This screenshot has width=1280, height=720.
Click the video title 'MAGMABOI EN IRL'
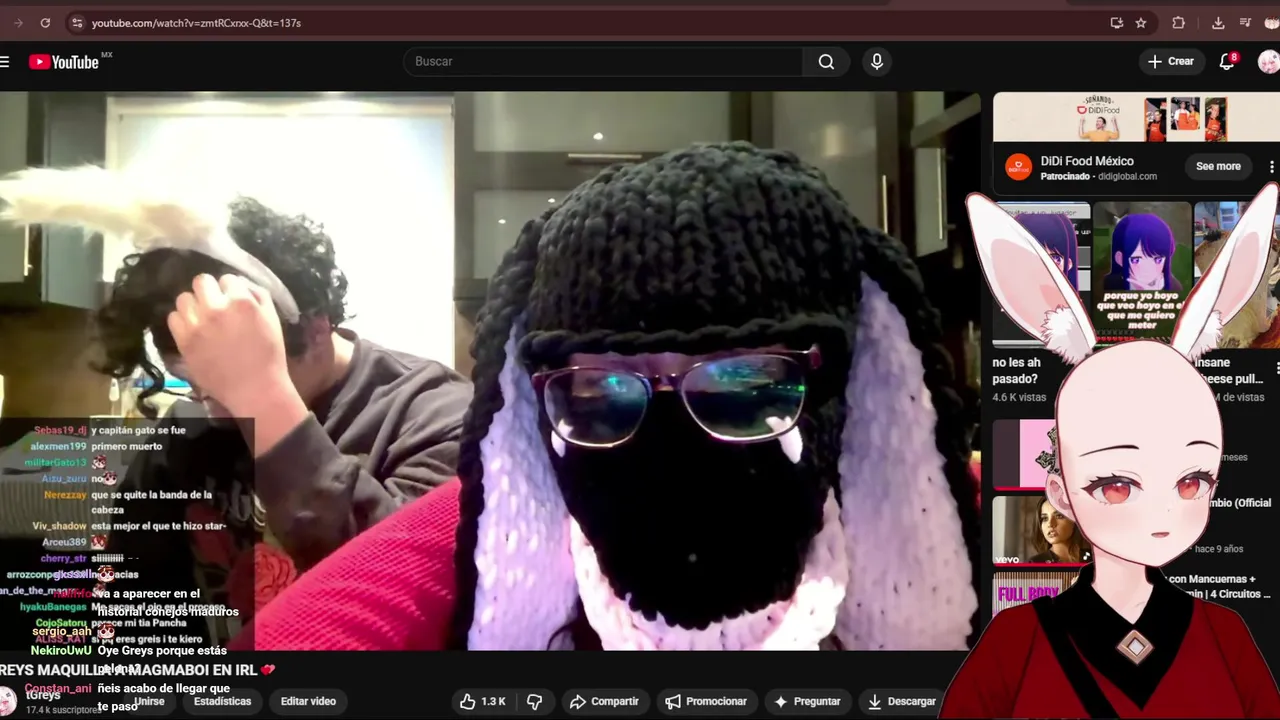[x=137, y=670]
